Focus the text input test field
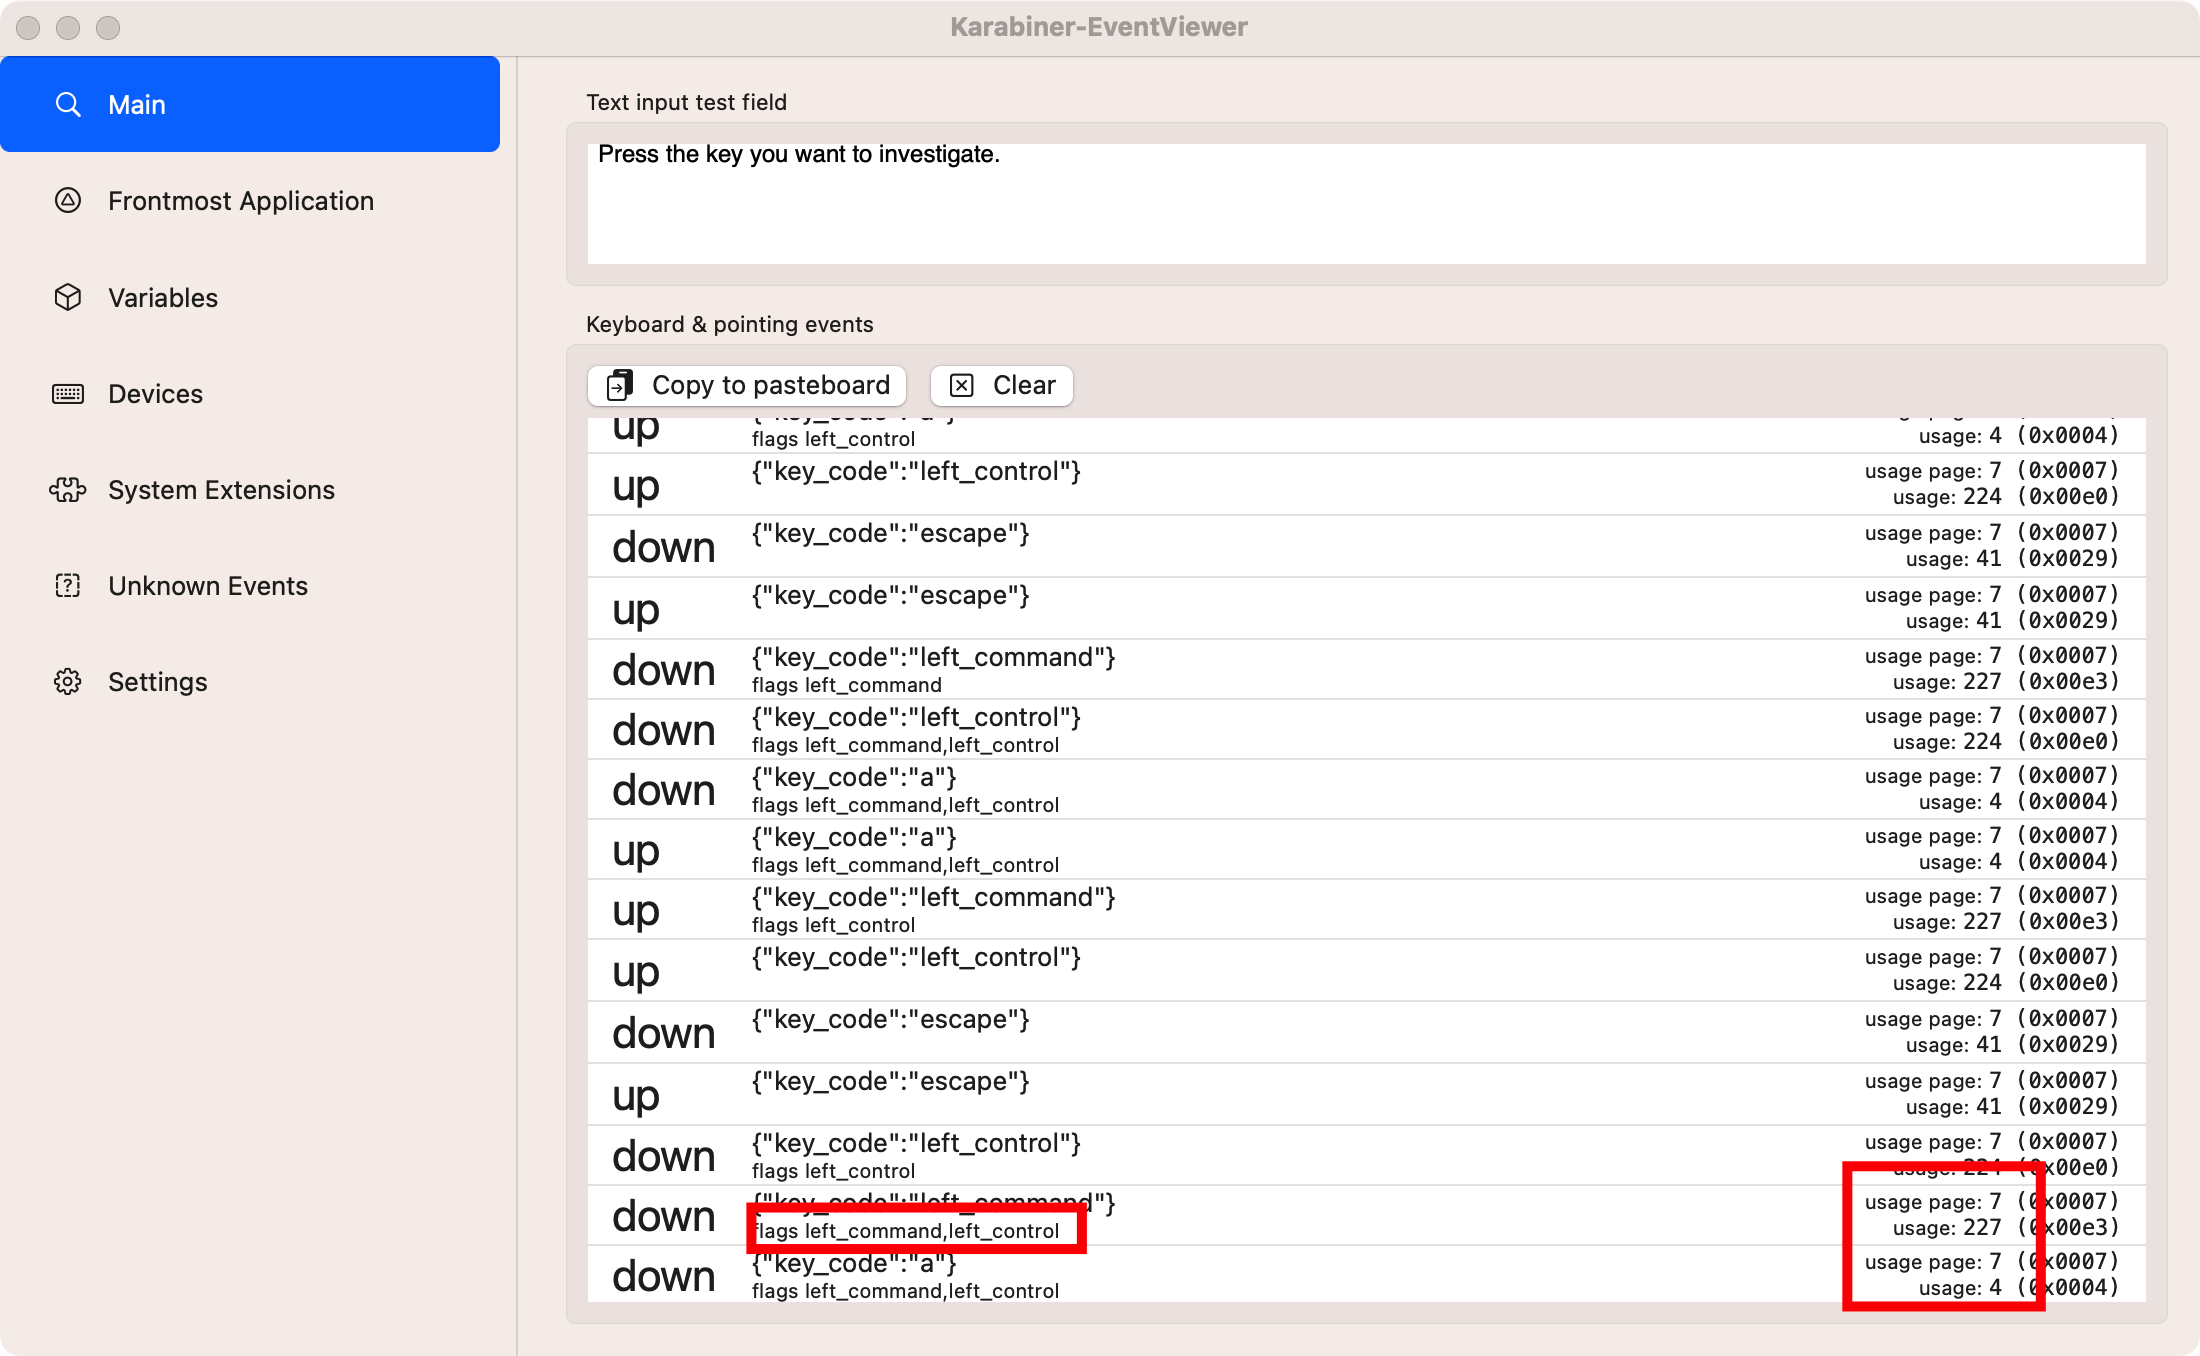 tap(1366, 204)
